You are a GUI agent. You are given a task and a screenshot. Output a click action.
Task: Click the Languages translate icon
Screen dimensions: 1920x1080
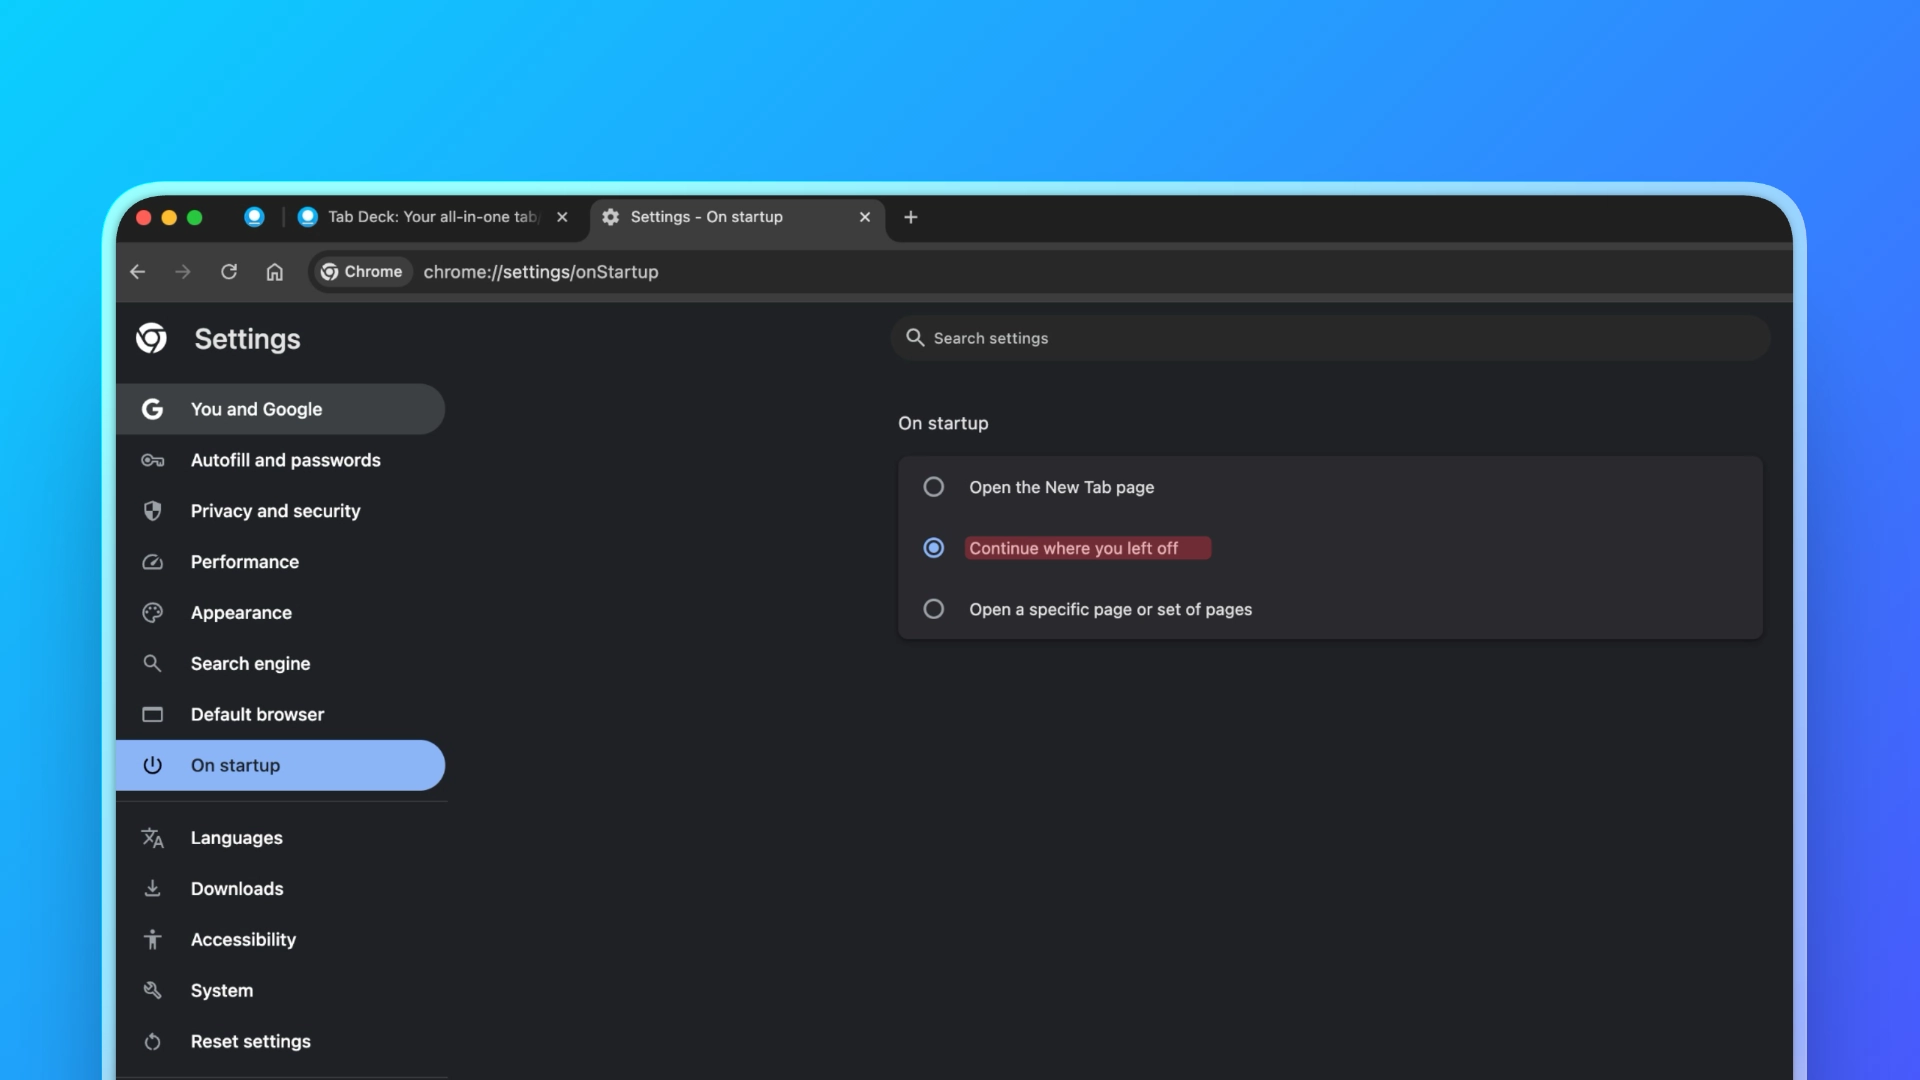[x=152, y=838]
